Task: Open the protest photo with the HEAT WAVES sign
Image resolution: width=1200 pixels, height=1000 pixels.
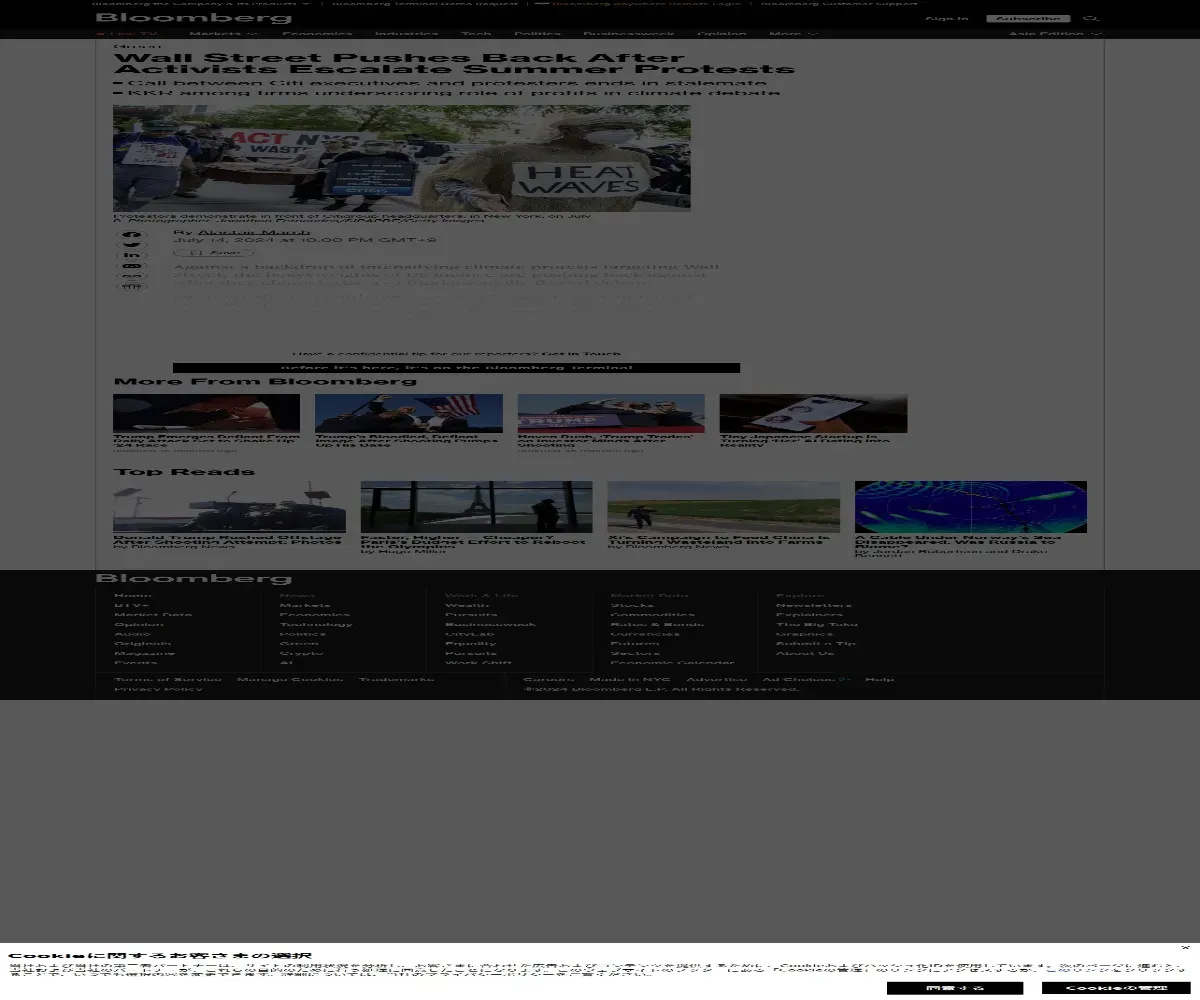Action: [x=401, y=158]
